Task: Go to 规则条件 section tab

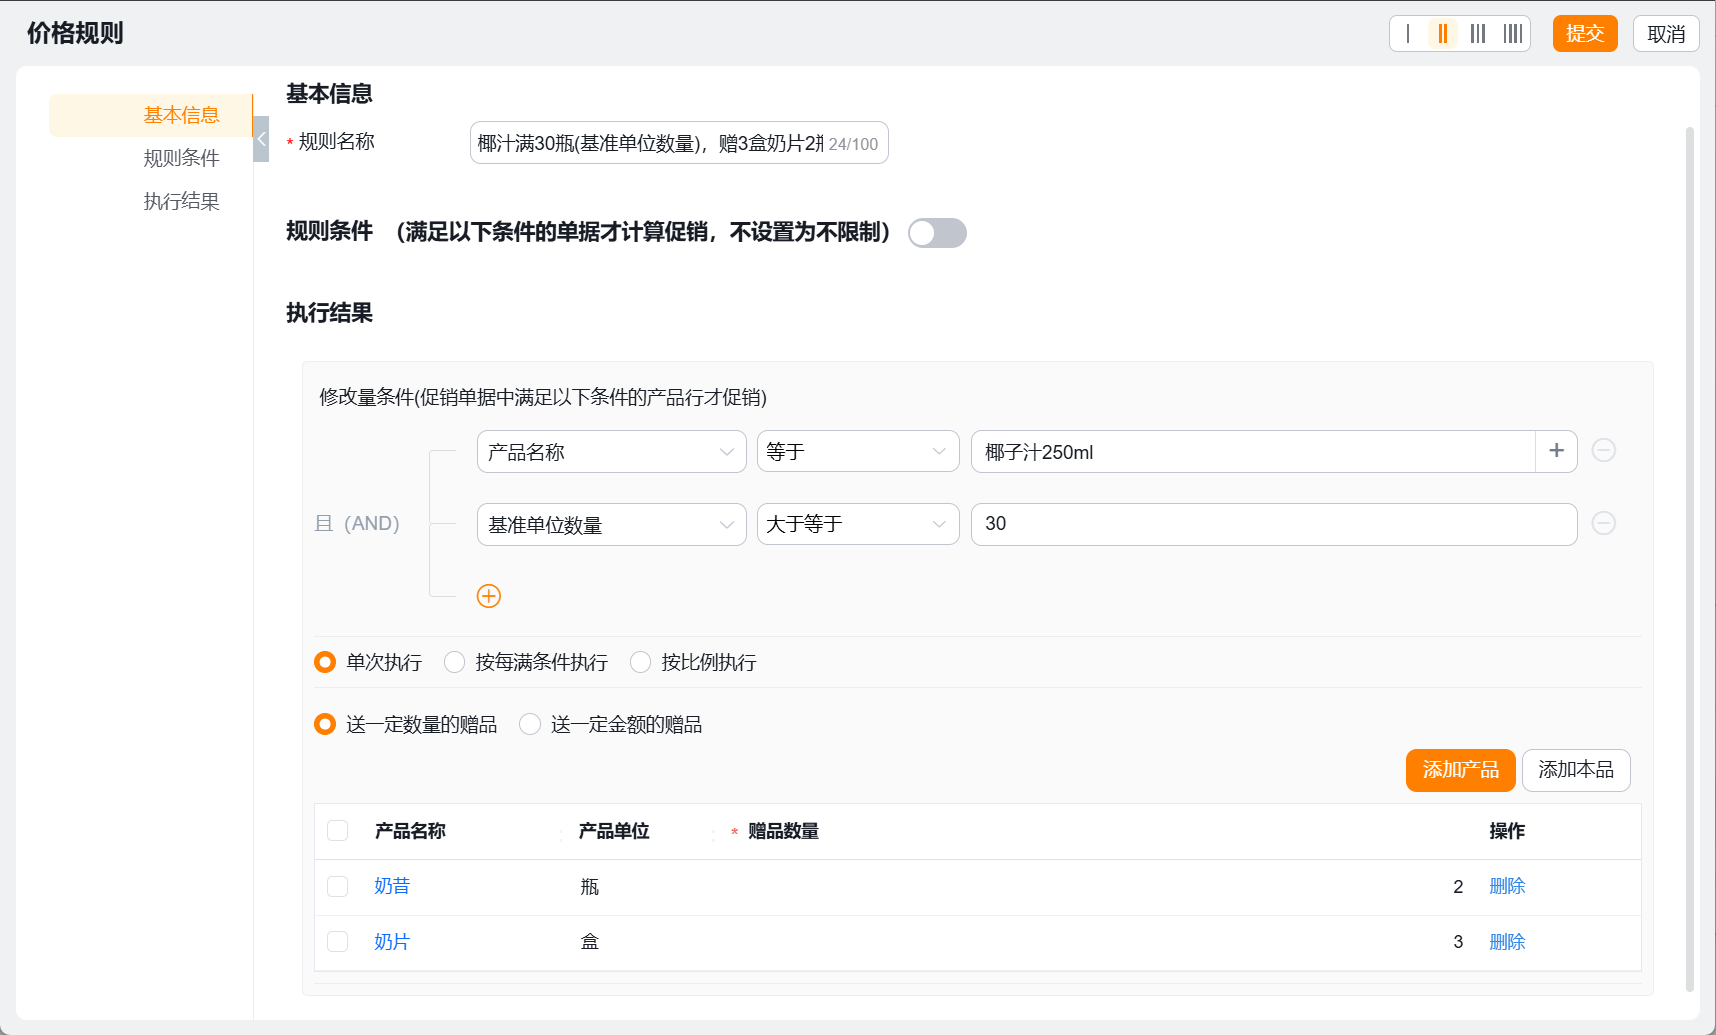Action: pos(180,158)
